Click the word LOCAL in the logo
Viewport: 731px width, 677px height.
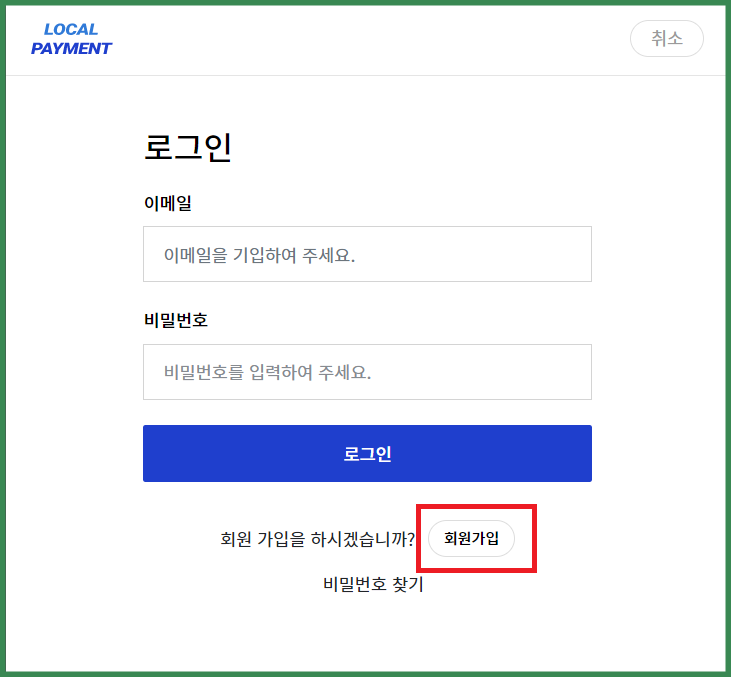pyautogui.click(x=71, y=30)
